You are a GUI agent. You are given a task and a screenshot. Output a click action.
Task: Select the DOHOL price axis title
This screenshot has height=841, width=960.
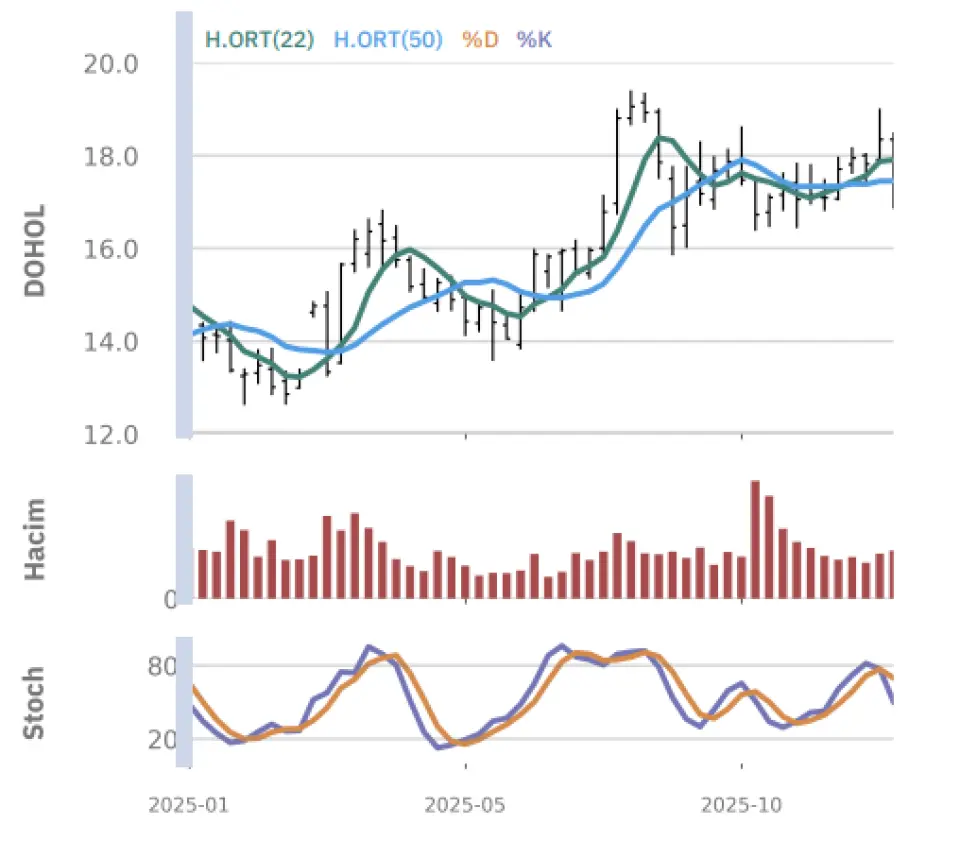pos(36,250)
